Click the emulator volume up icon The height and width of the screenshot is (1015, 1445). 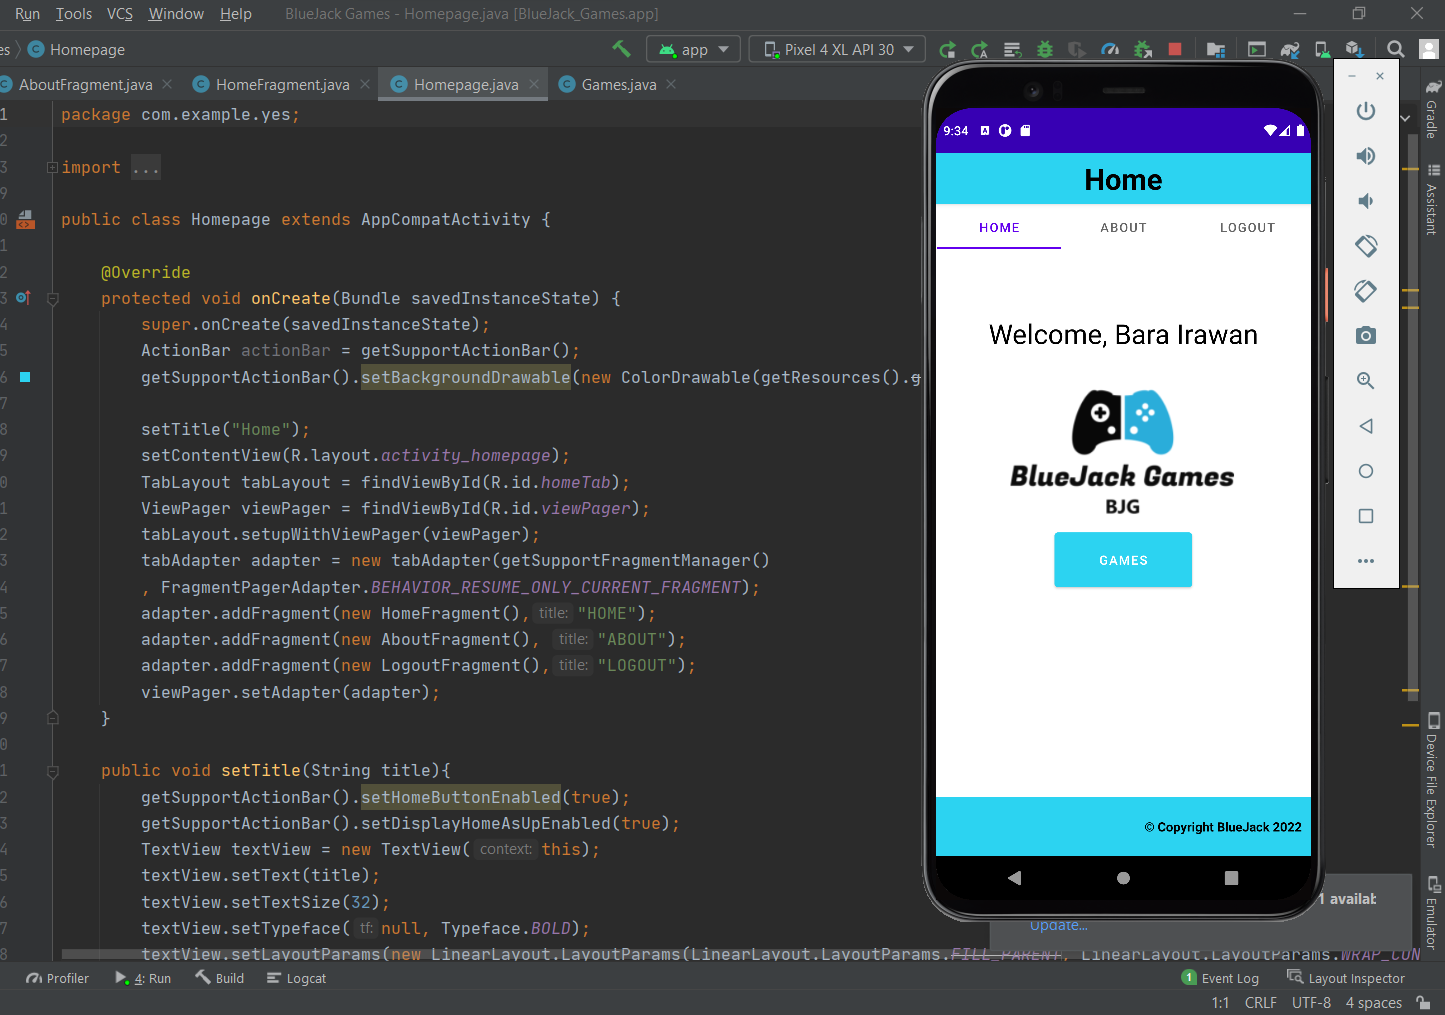tap(1366, 156)
